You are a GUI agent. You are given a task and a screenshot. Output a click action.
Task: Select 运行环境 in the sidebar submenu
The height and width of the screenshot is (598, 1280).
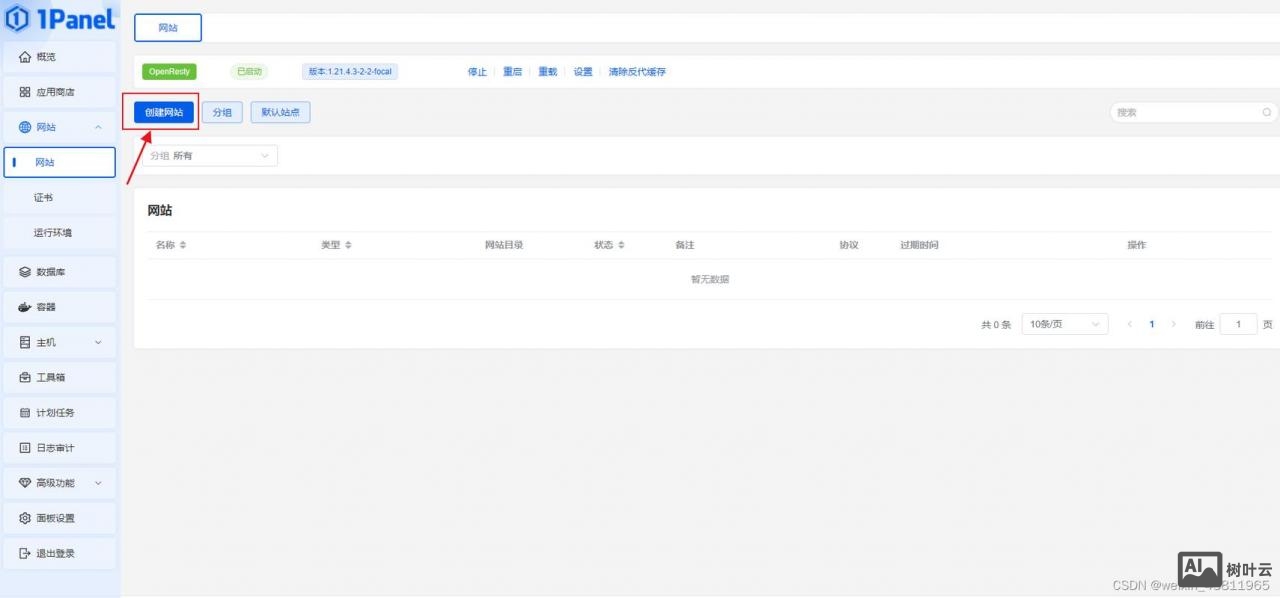52,233
